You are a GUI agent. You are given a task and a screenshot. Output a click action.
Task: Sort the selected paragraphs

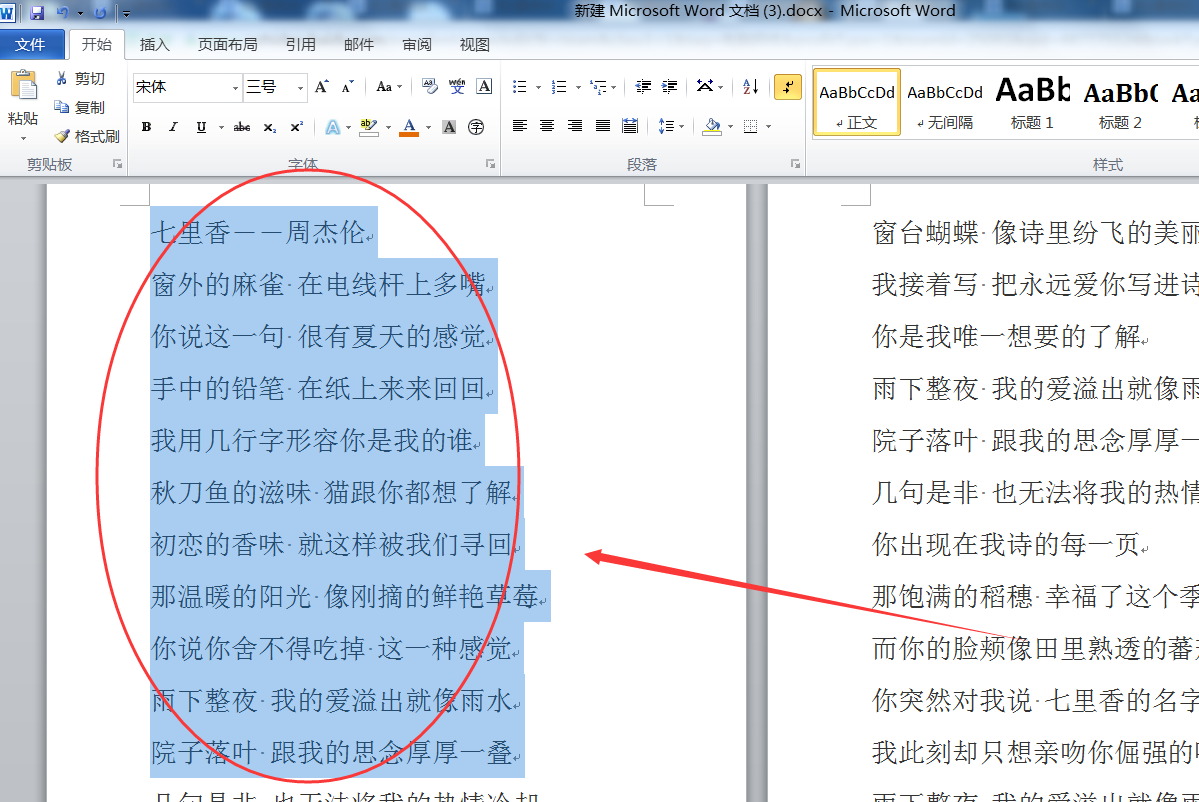(750, 87)
